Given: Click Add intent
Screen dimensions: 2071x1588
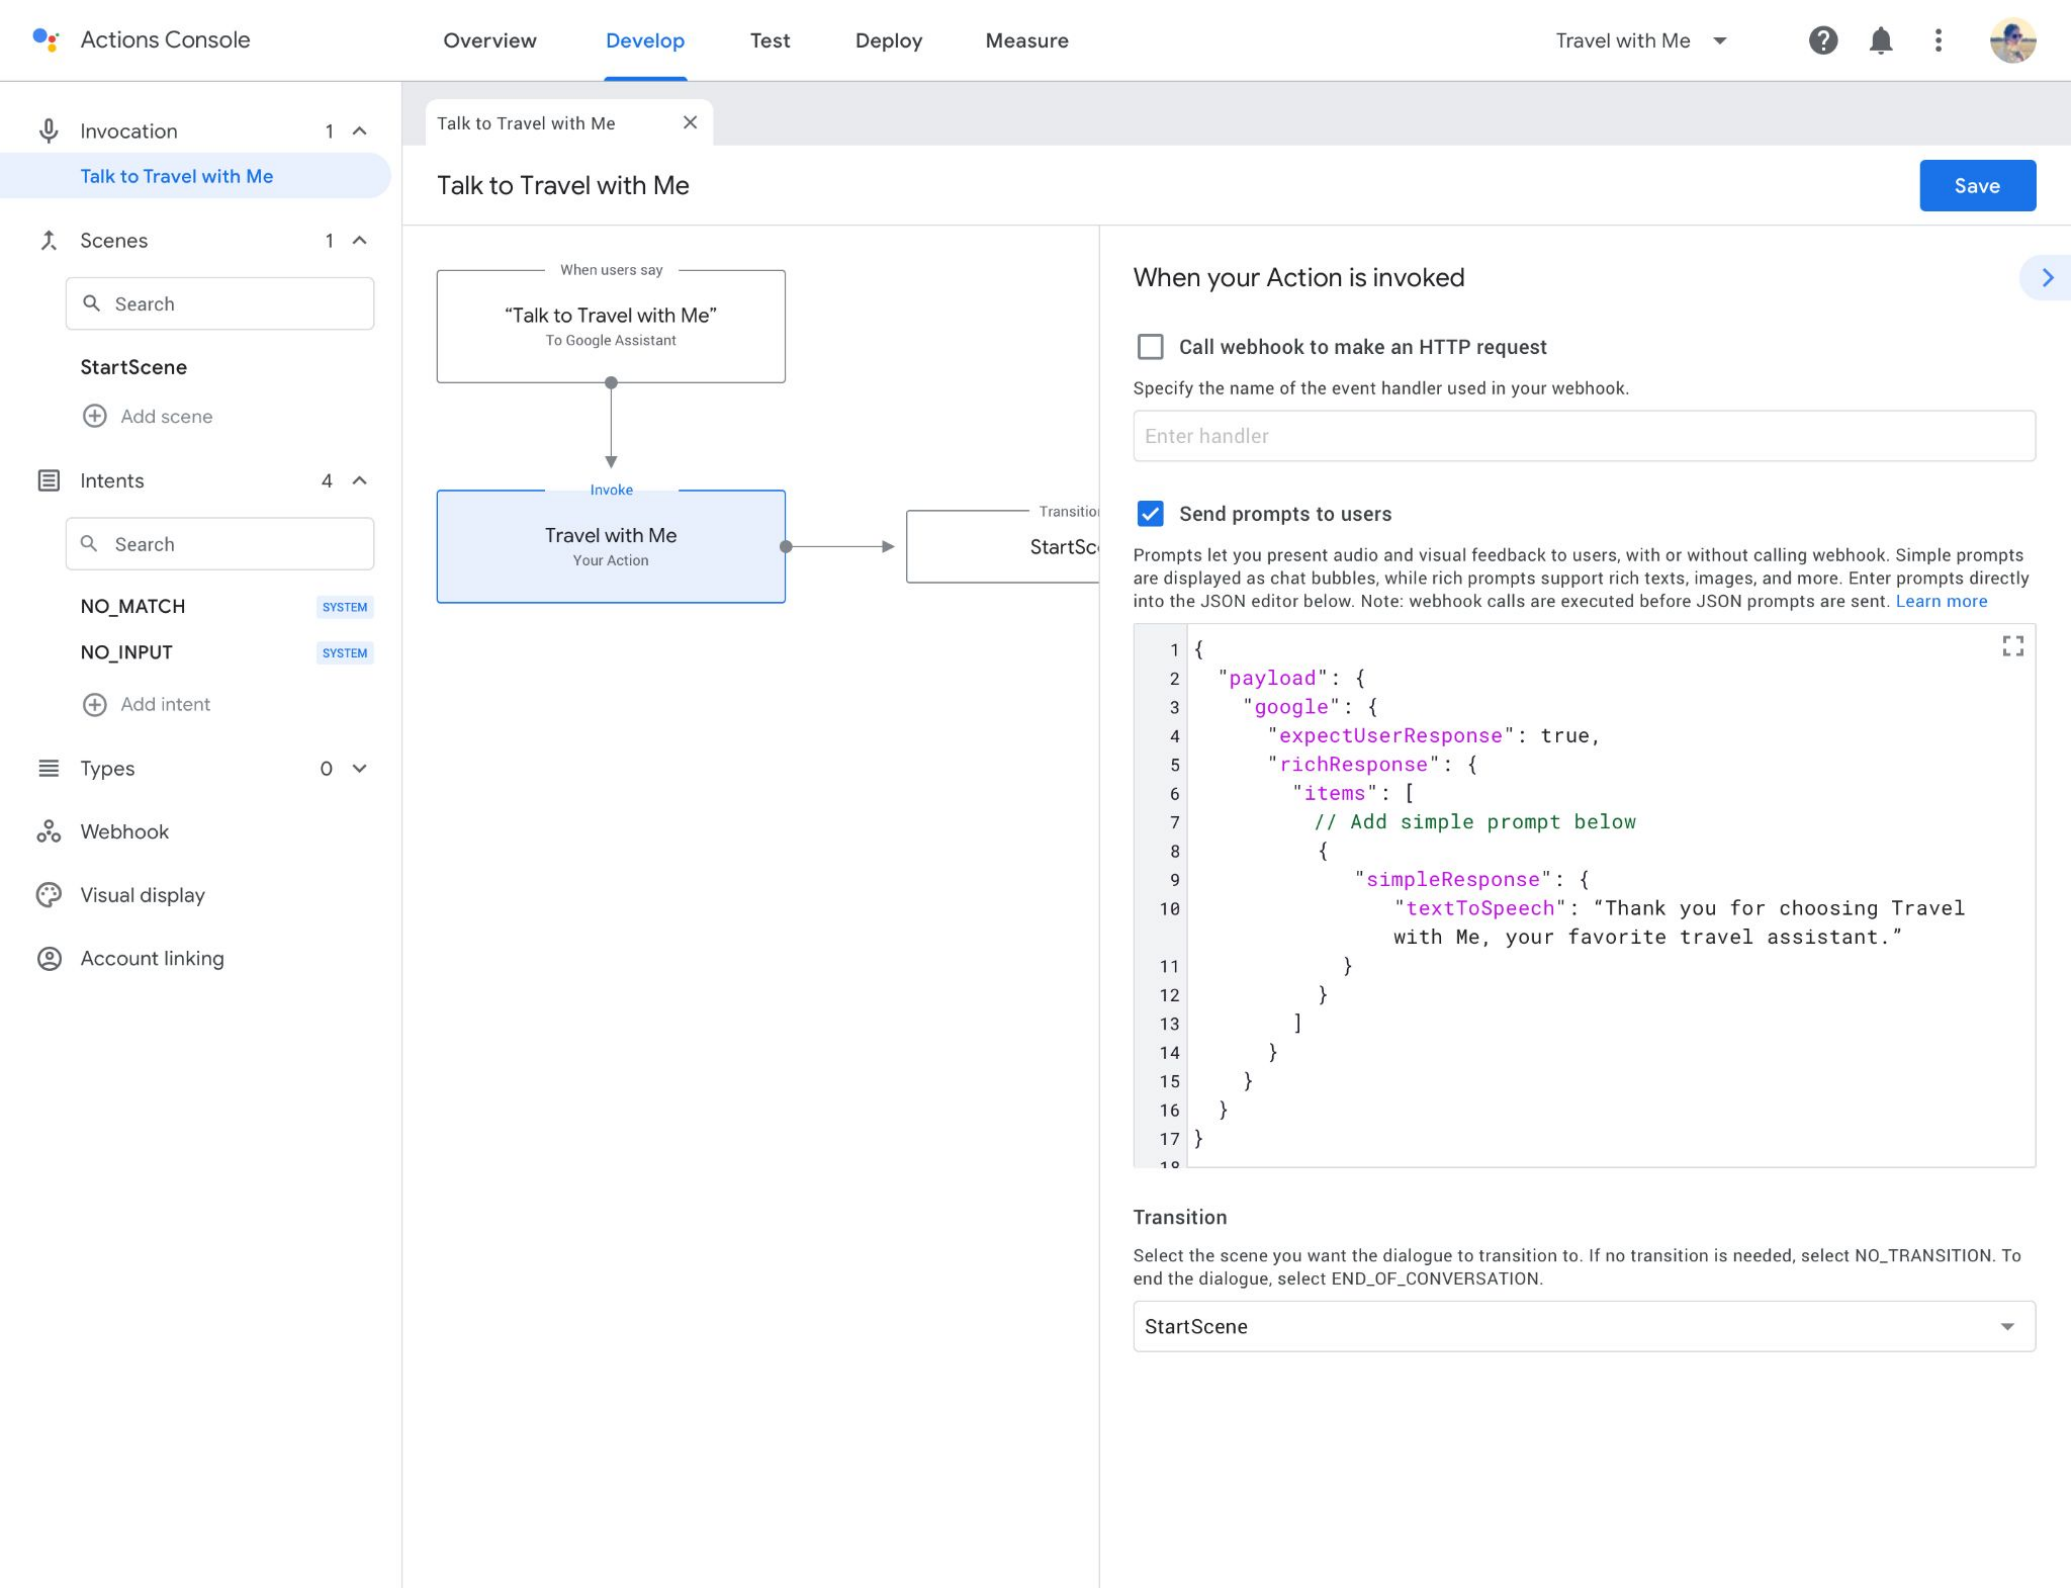Looking at the screenshot, I should 165,704.
